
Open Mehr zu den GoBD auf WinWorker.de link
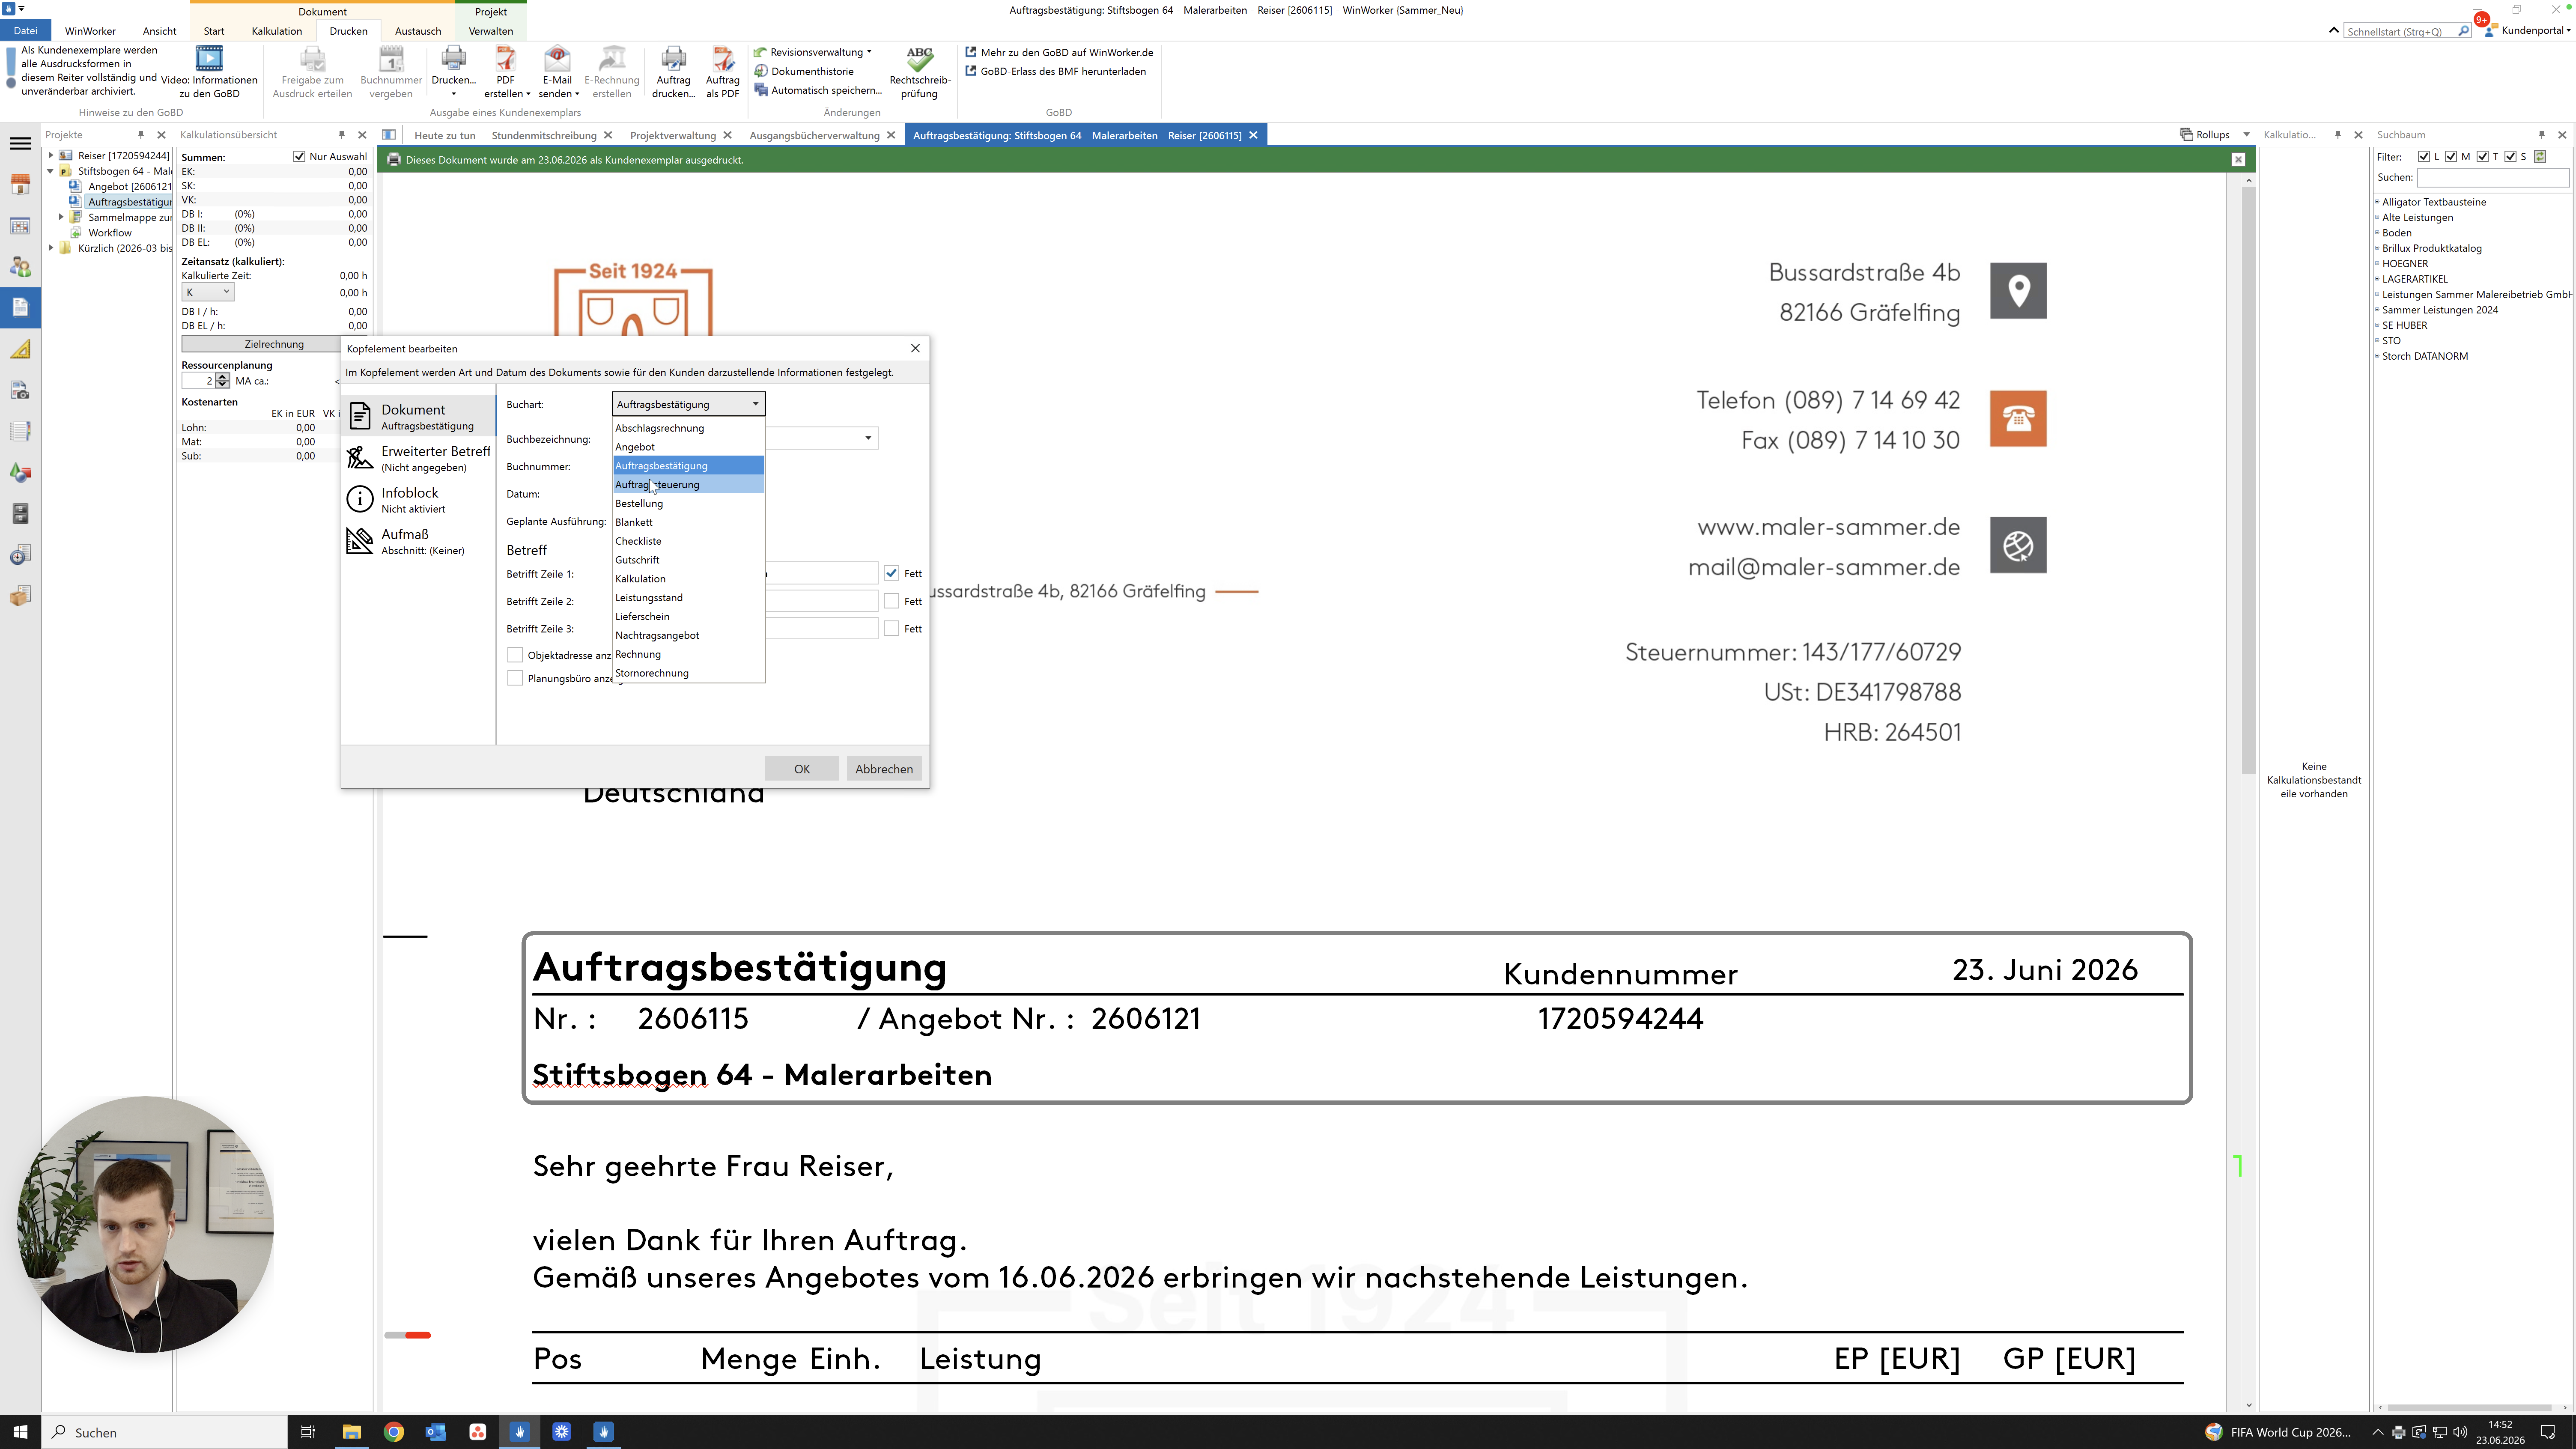1059,52
